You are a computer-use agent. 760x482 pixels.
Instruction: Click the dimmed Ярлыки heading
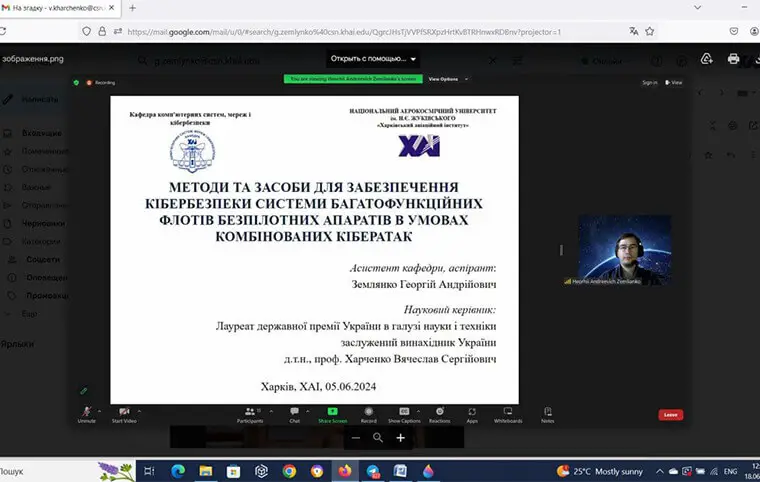tap(17, 344)
